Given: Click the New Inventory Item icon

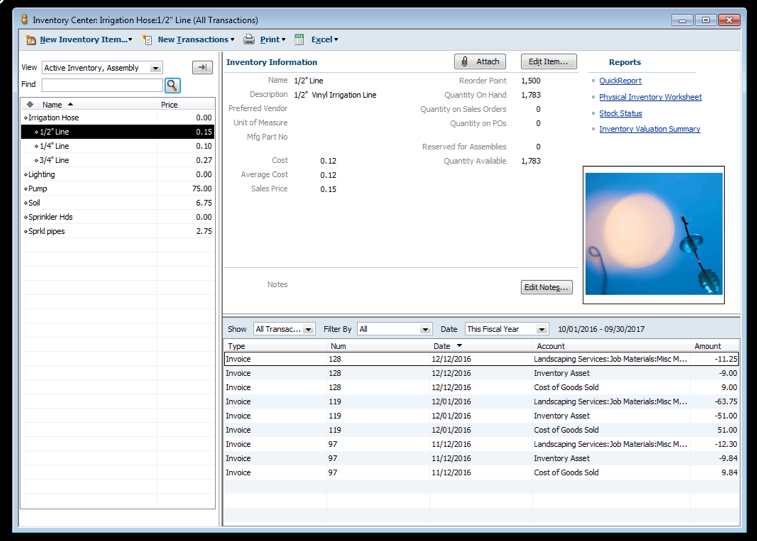Looking at the screenshot, I should pos(31,40).
